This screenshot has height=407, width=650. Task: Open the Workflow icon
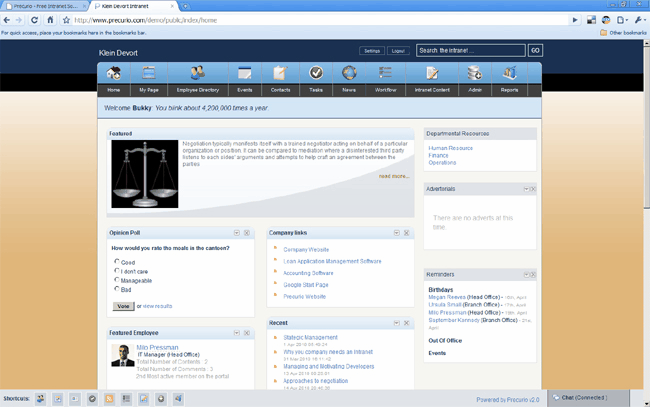[385, 73]
